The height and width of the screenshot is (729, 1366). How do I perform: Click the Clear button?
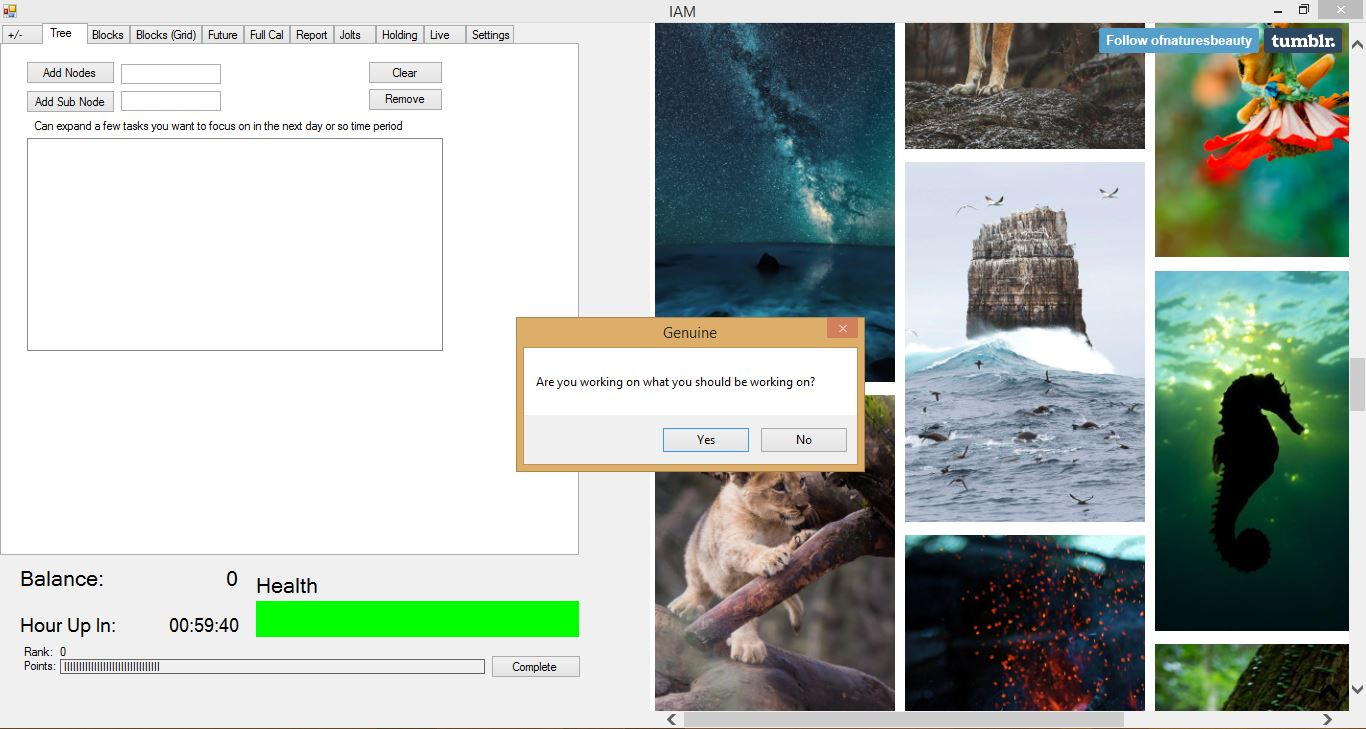[404, 73]
